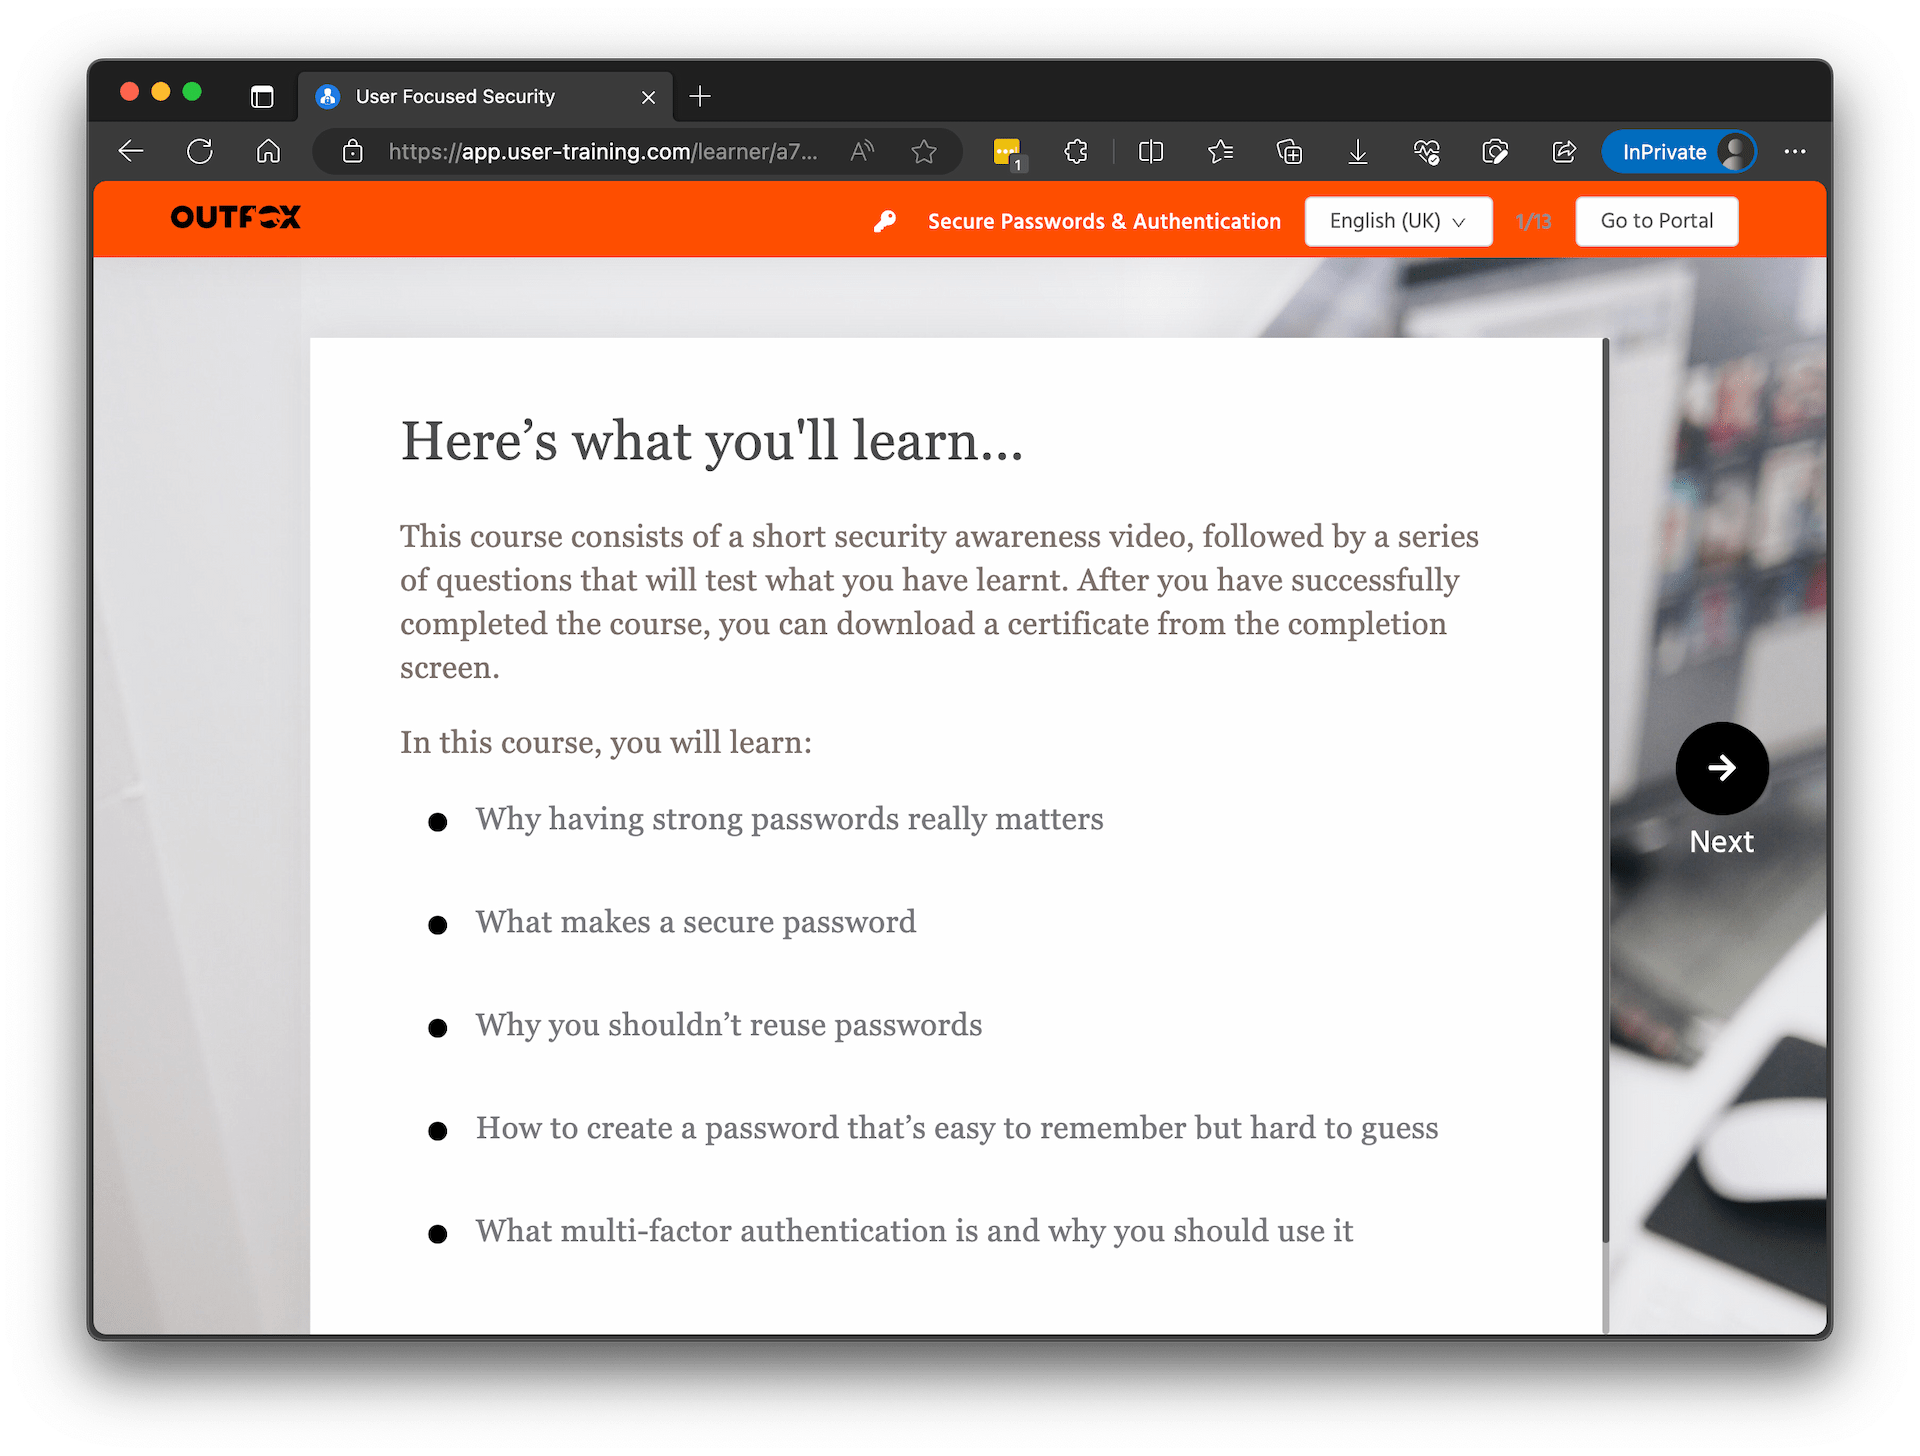Click the Next arrow button
The height and width of the screenshot is (1456, 1920).
(x=1721, y=768)
